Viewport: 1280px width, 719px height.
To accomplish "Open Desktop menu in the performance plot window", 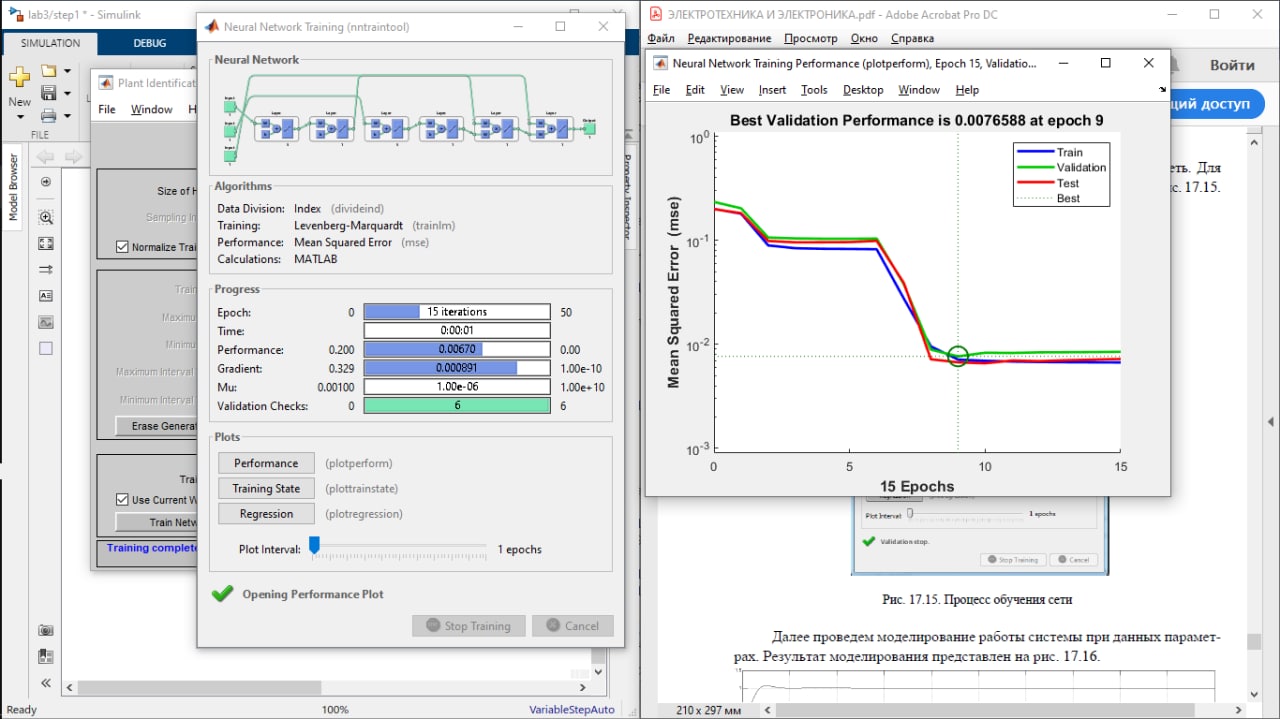I will pos(863,90).
